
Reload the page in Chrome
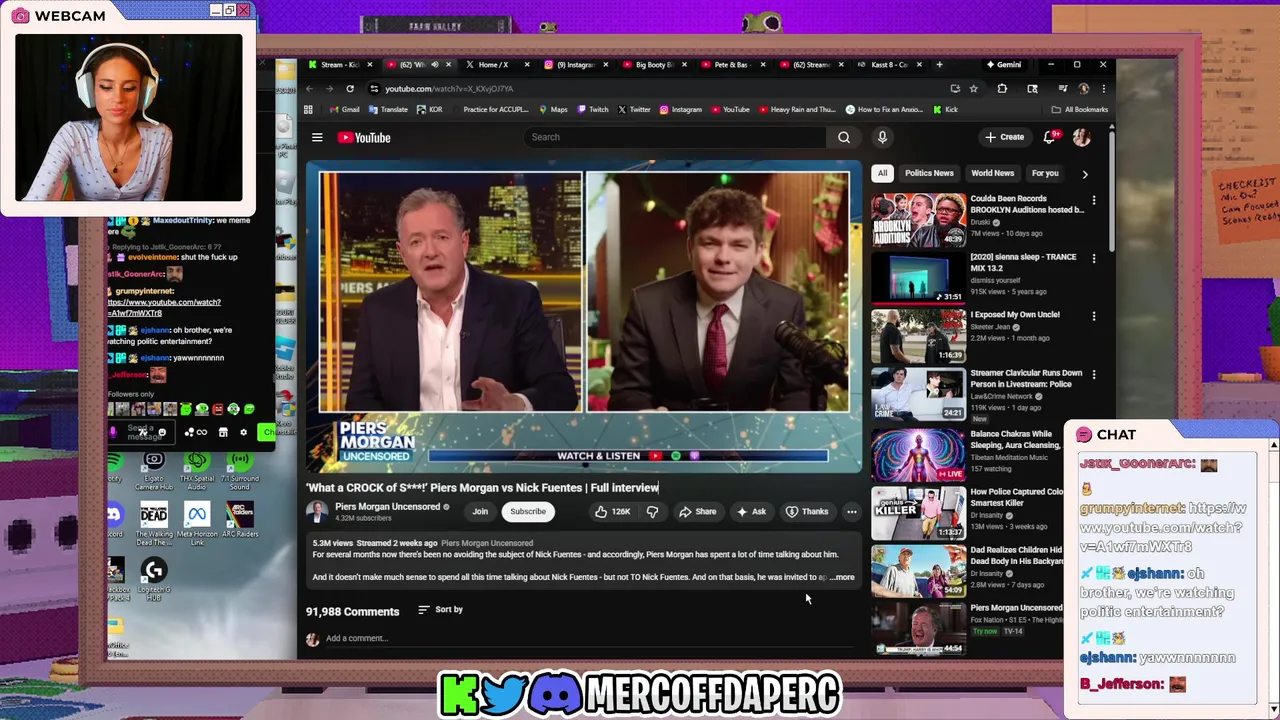coord(350,88)
